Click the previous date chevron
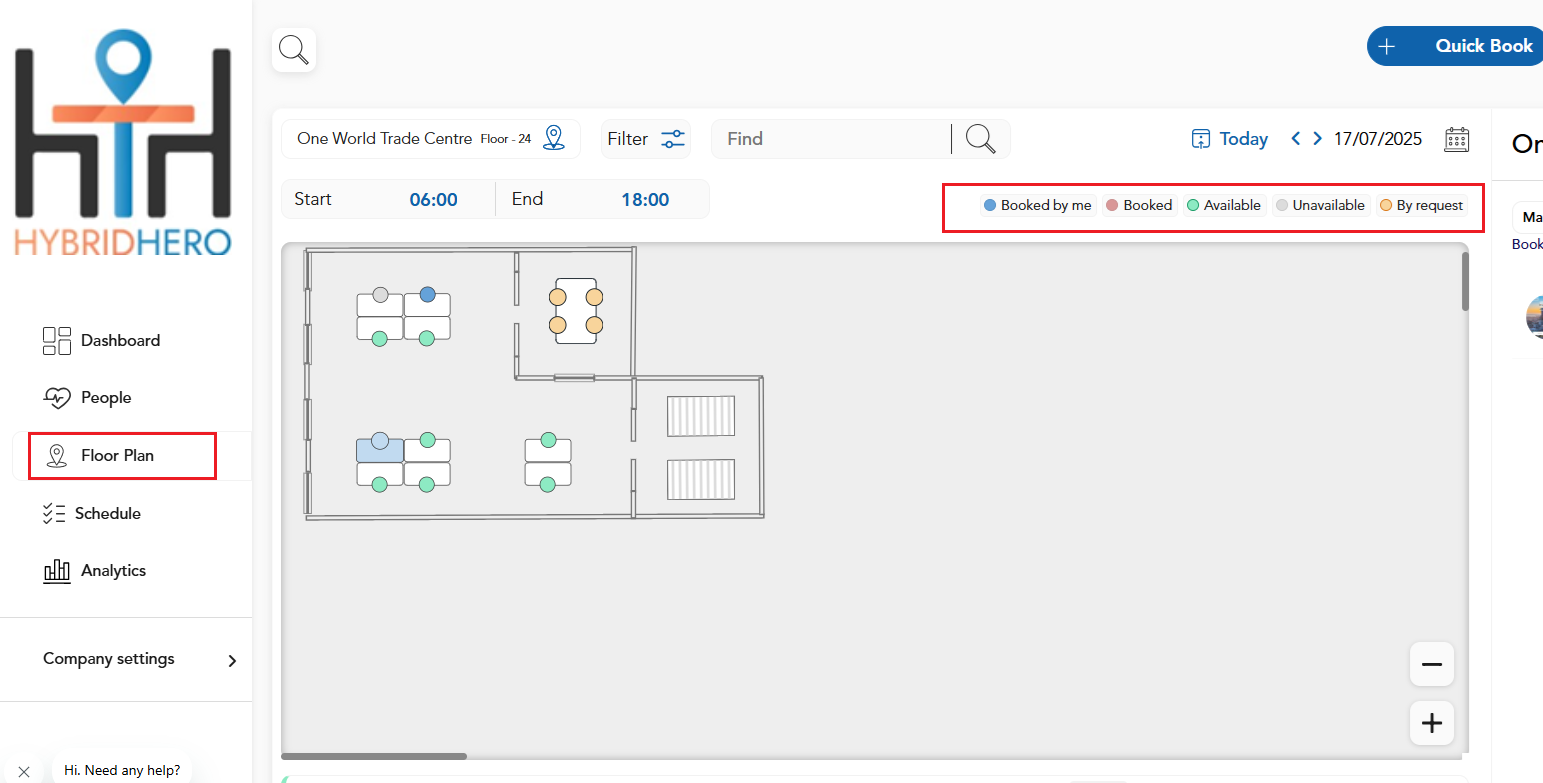This screenshot has width=1543, height=783. 1295,139
